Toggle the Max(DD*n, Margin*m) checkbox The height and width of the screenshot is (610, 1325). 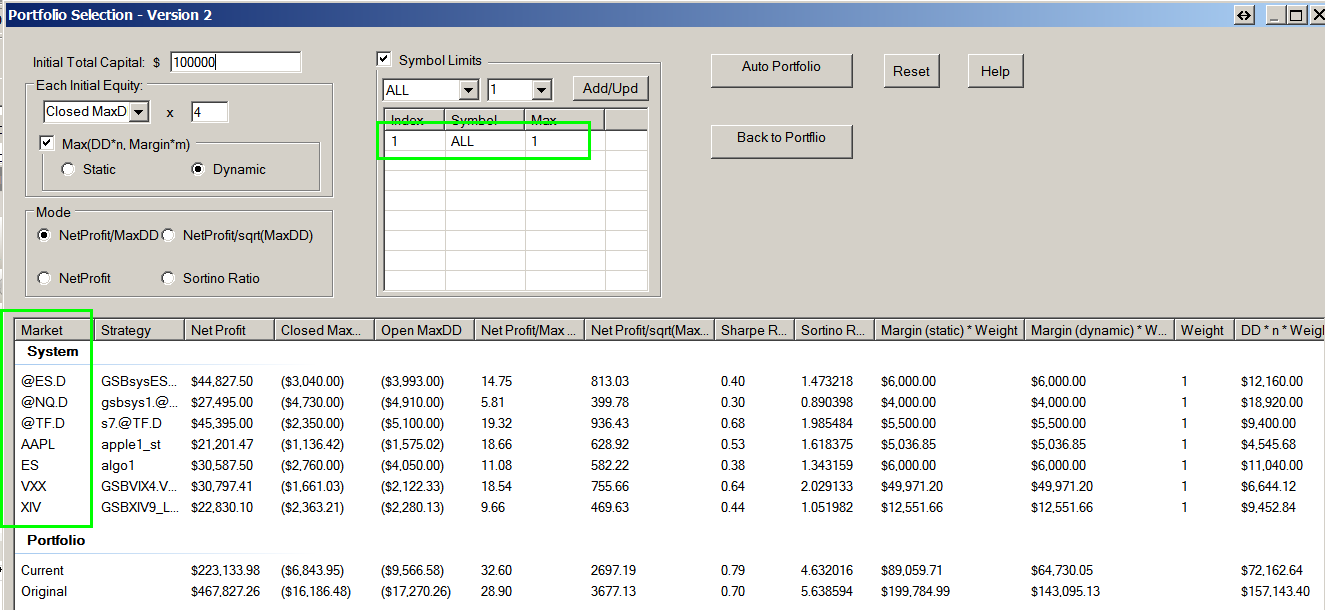(47, 143)
